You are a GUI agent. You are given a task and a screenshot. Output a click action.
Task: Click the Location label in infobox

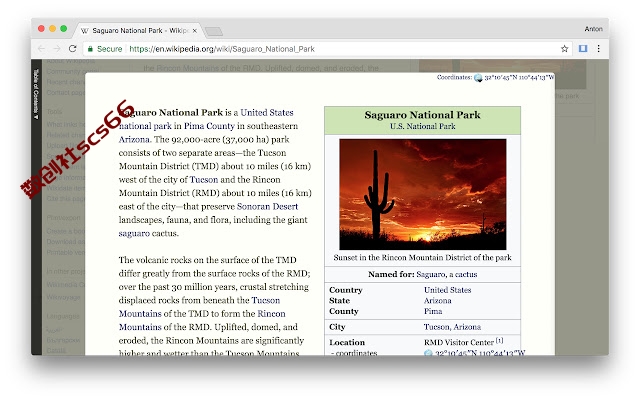coord(347,342)
